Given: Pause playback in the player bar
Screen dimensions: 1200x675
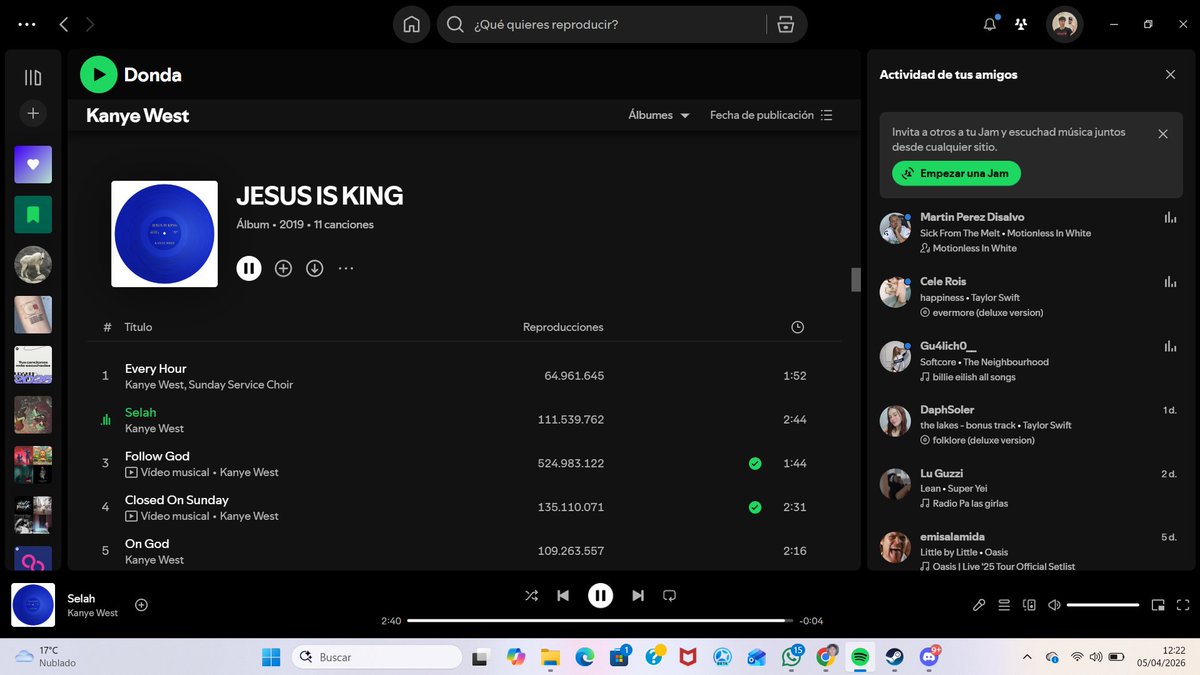Looking at the screenshot, I should [600, 596].
